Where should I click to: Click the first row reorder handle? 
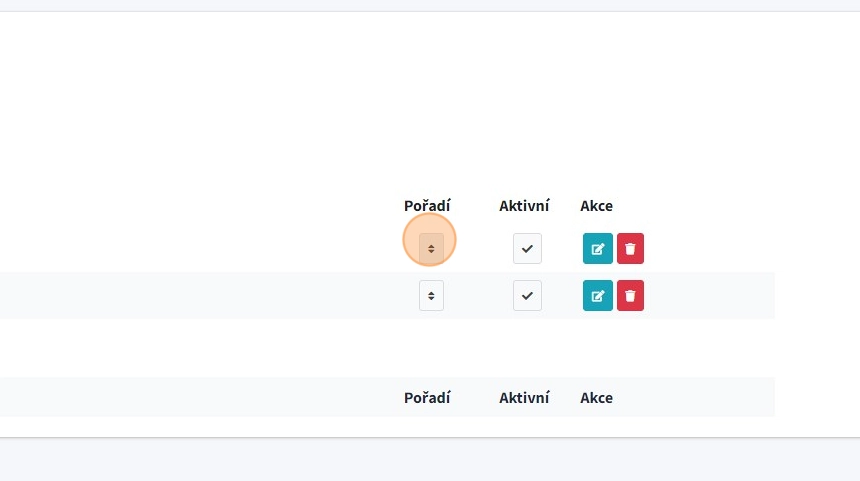(431, 249)
